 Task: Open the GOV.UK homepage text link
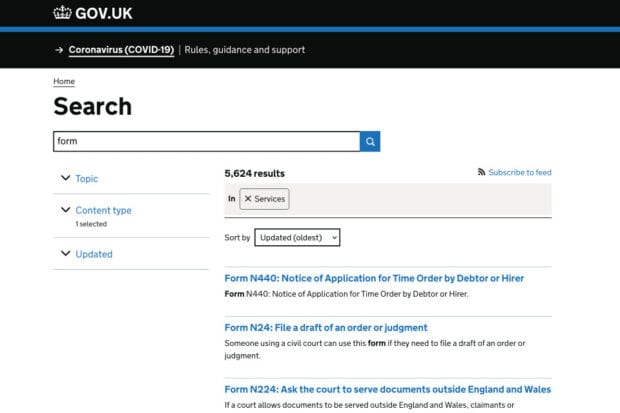104,13
